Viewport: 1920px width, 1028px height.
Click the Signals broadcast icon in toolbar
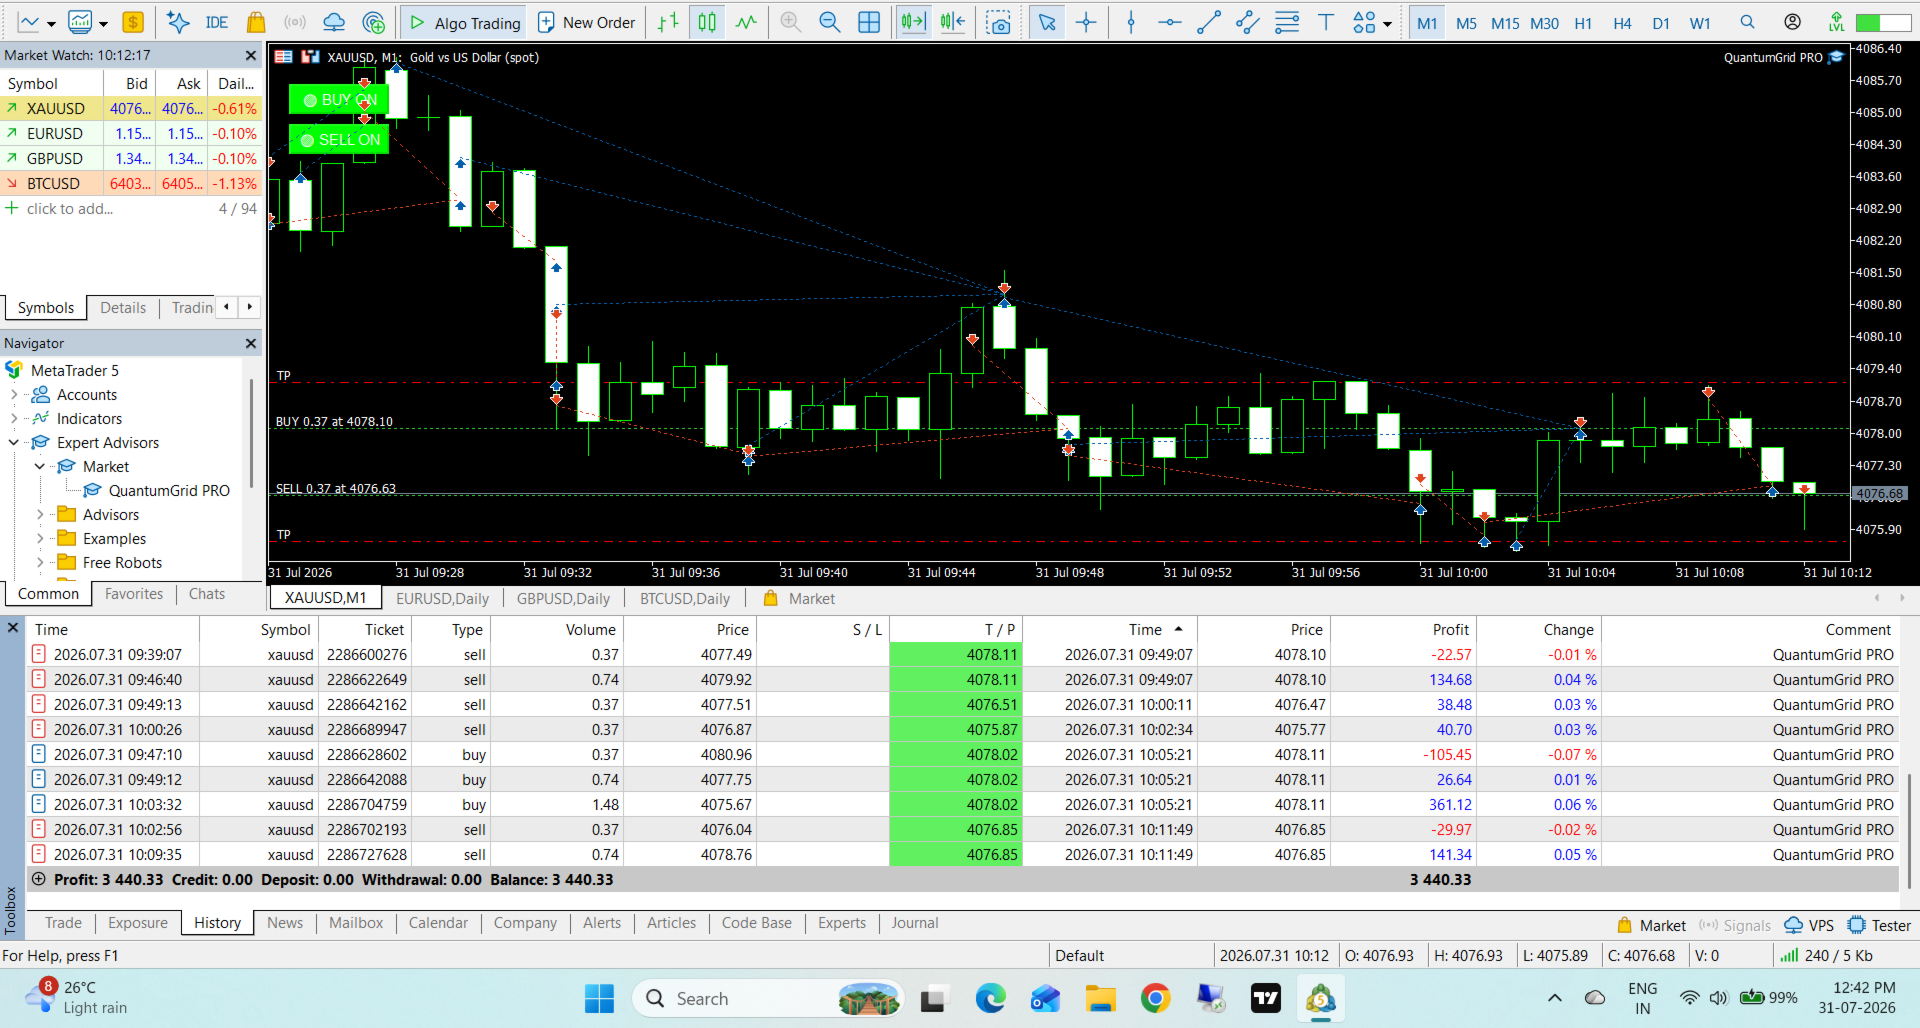pyautogui.click(x=294, y=22)
